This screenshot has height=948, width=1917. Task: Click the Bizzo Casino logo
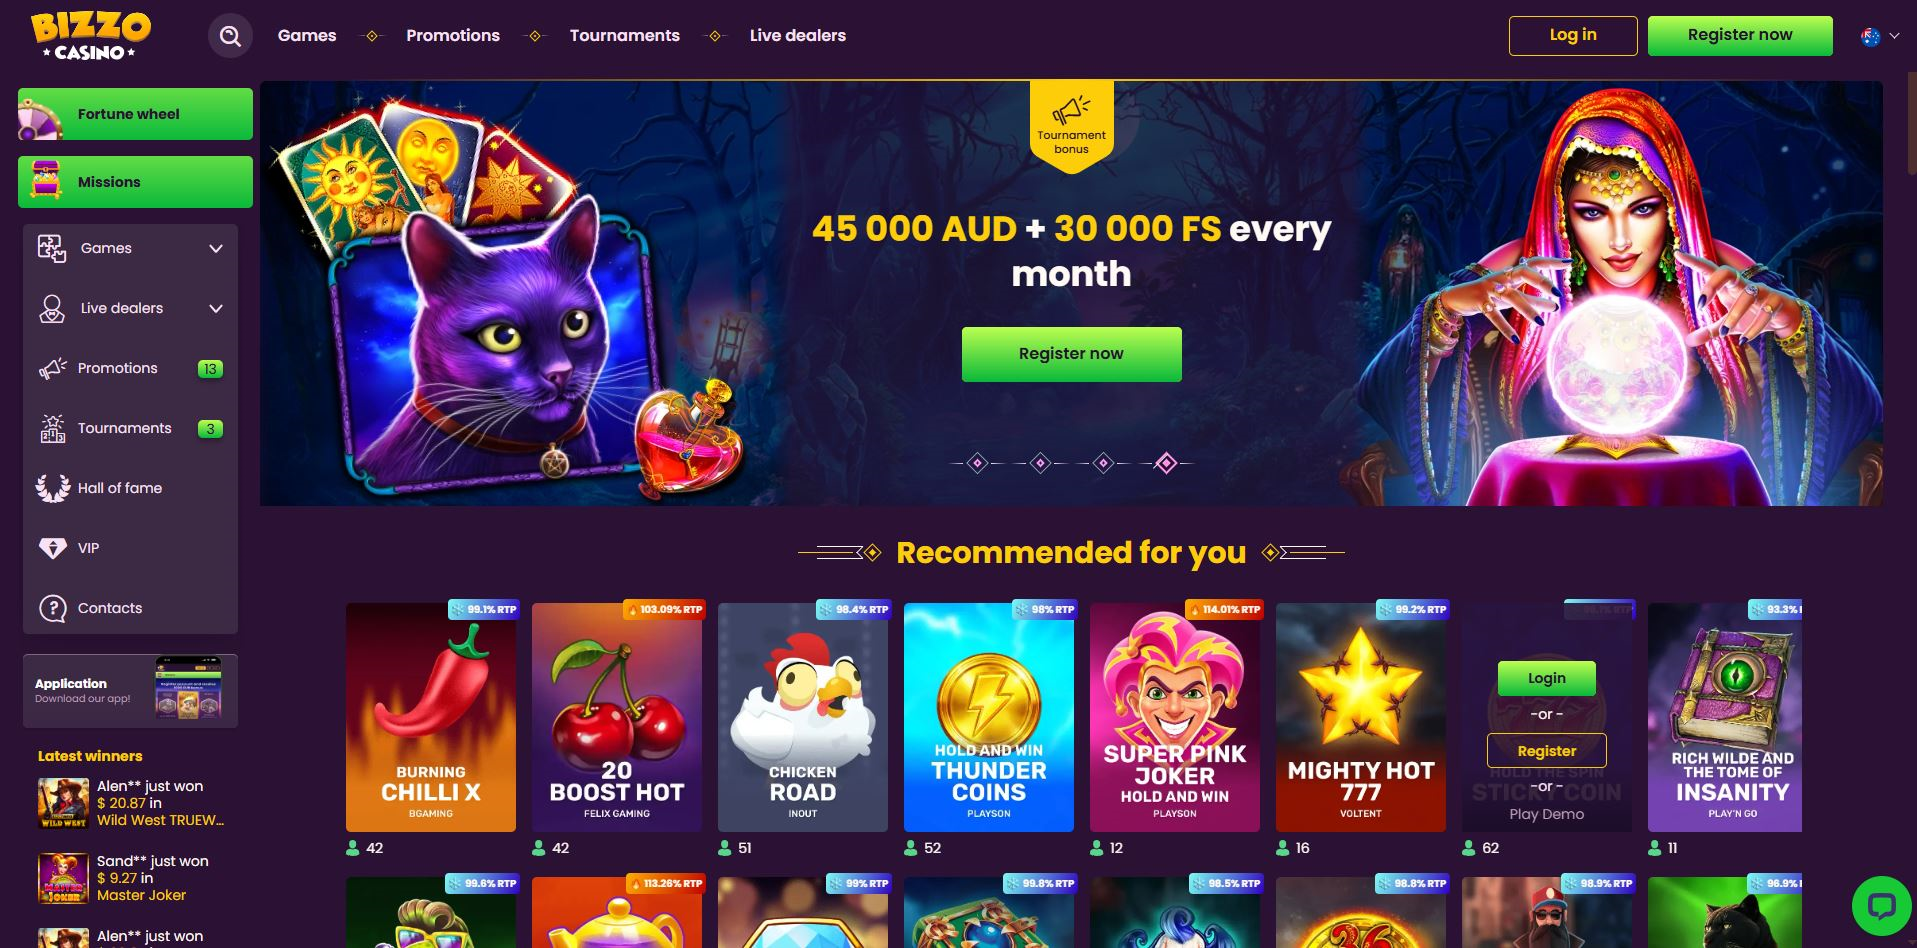click(90, 36)
